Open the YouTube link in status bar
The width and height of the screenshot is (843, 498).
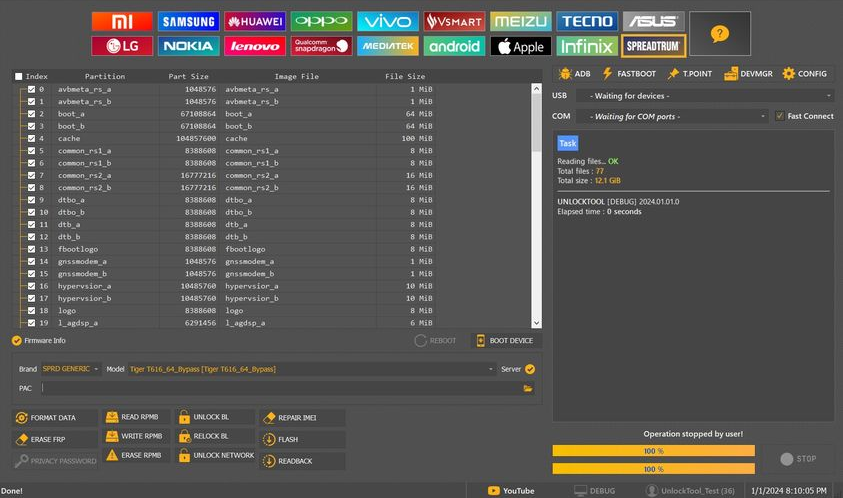[x=511, y=490]
